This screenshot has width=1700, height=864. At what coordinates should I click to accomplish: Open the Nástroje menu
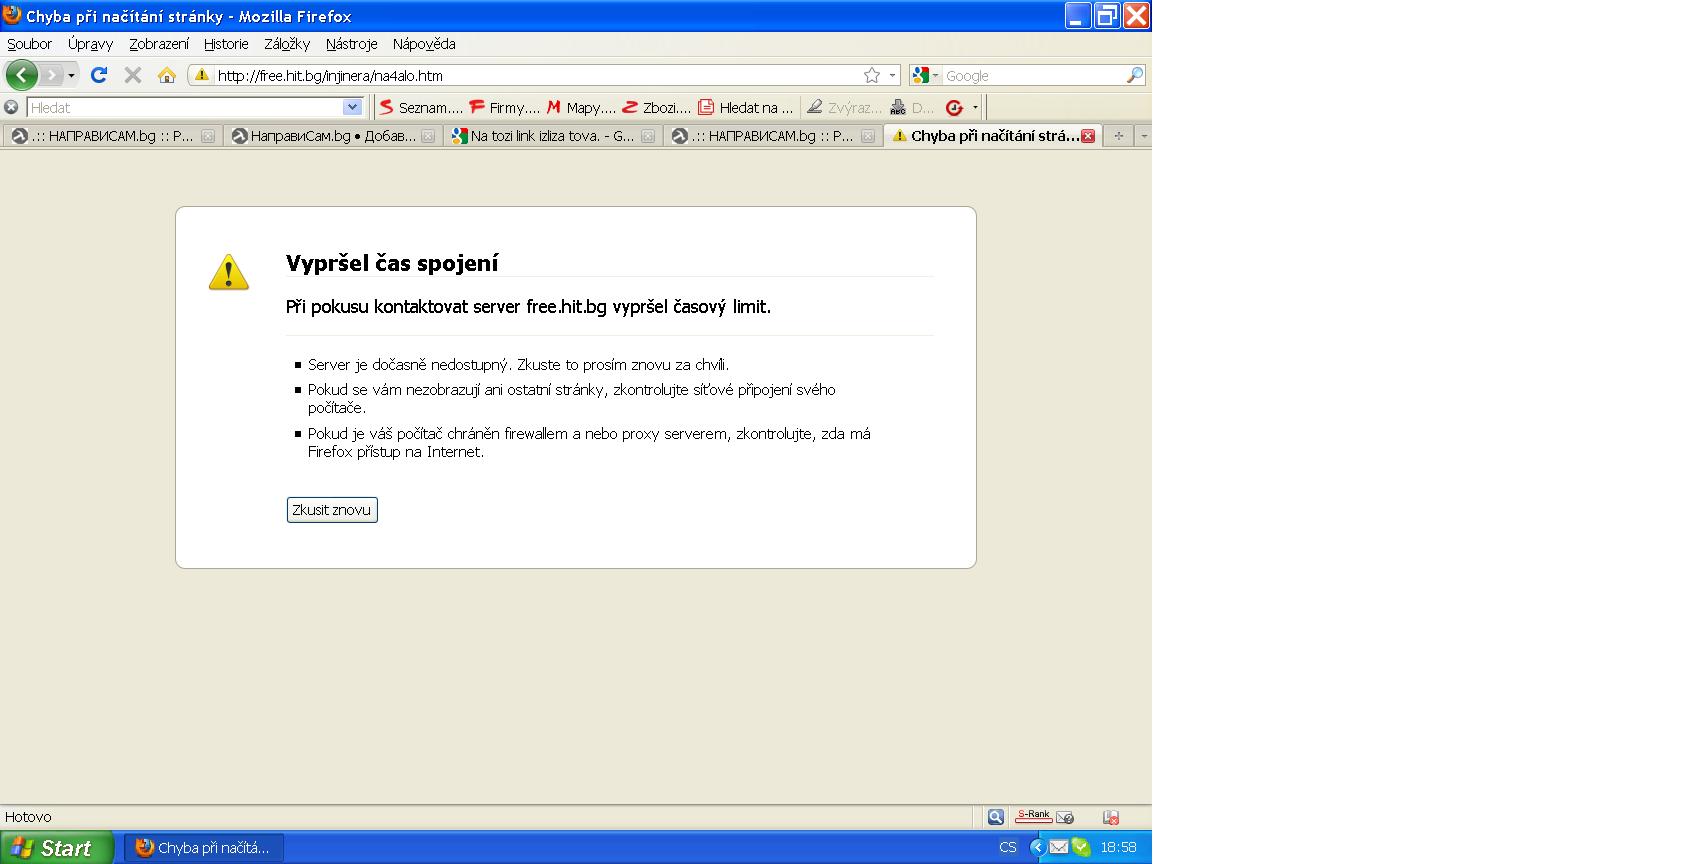pos(351,44)
